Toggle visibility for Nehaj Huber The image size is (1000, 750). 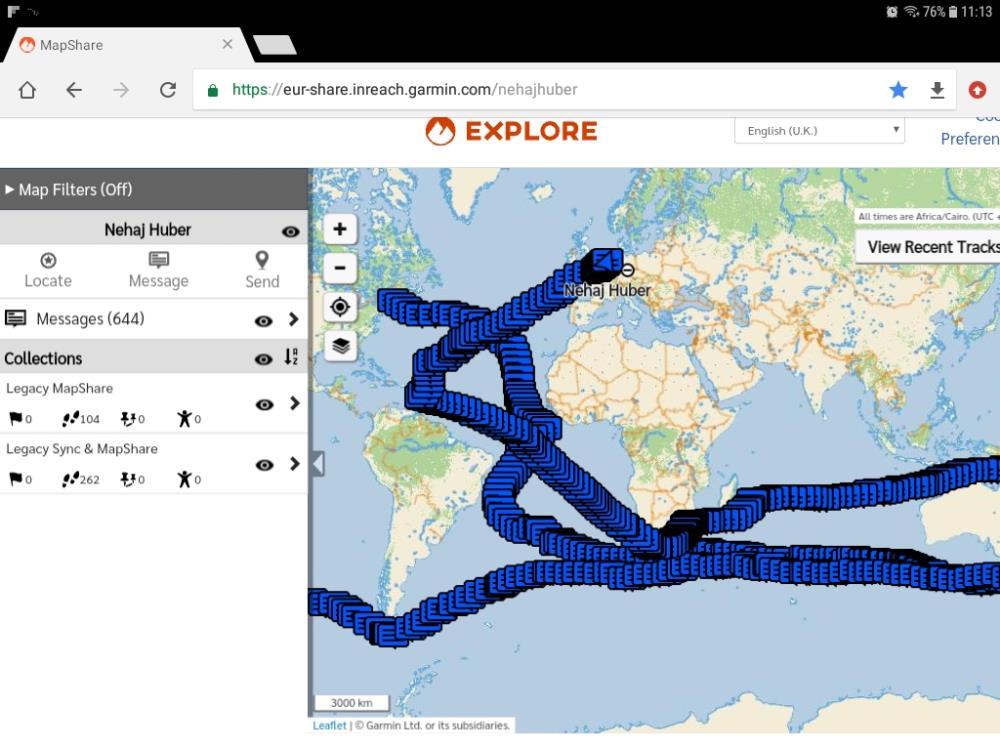click(x=290, y=232)
